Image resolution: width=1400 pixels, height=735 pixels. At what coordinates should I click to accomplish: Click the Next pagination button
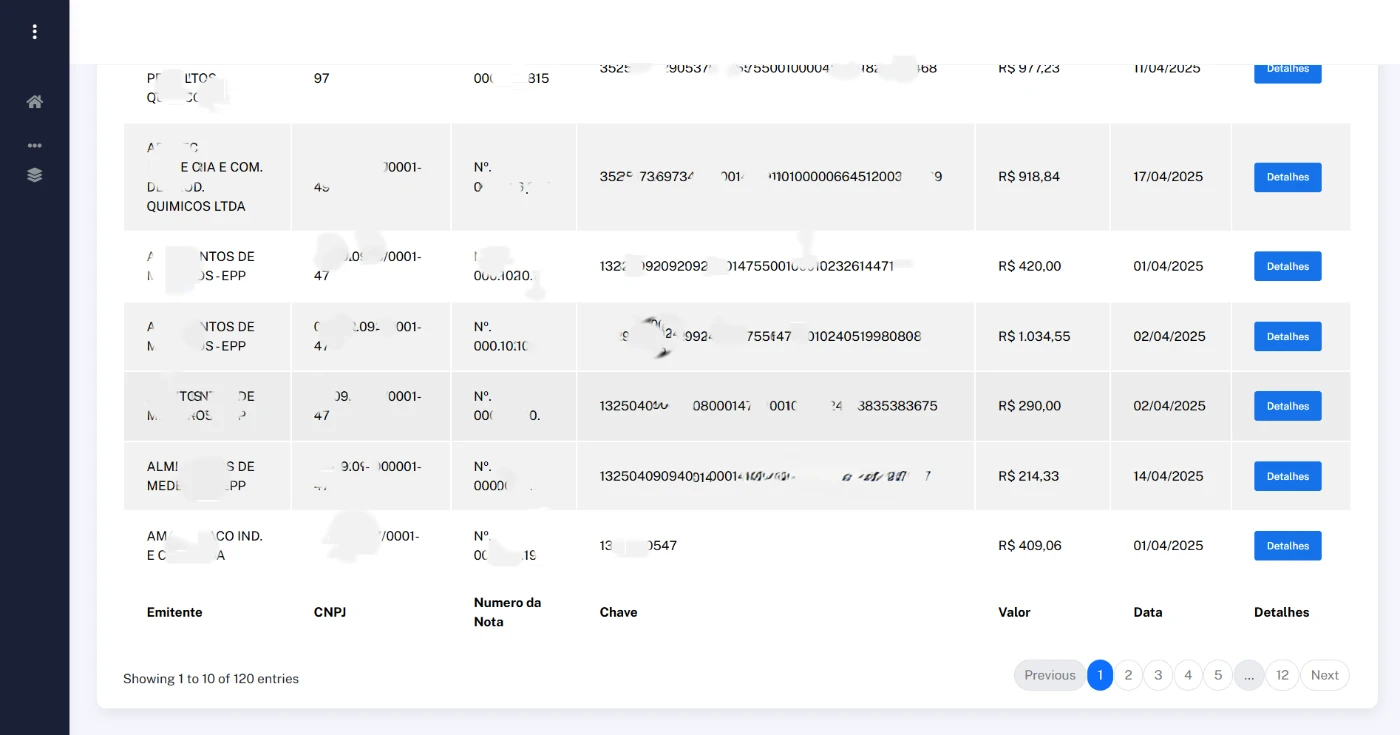pyautogui.click(x=1324, y=676)
